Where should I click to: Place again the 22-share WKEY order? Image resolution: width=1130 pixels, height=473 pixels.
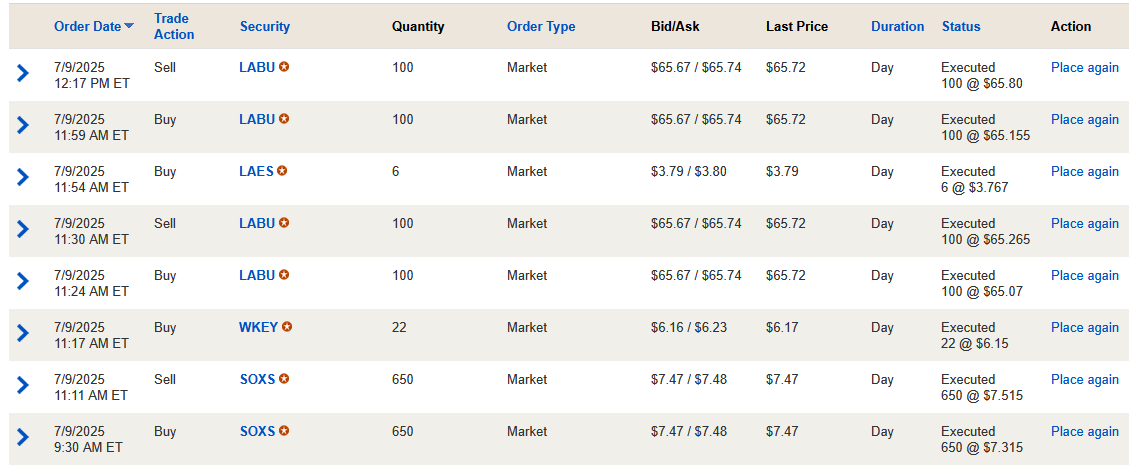click(x=1084, y=327)
